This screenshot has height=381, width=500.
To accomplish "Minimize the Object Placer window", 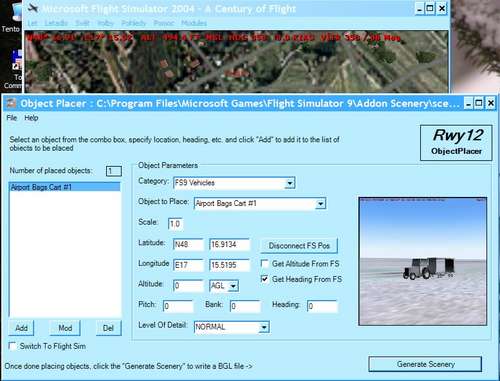I will [x=468, y=103].
